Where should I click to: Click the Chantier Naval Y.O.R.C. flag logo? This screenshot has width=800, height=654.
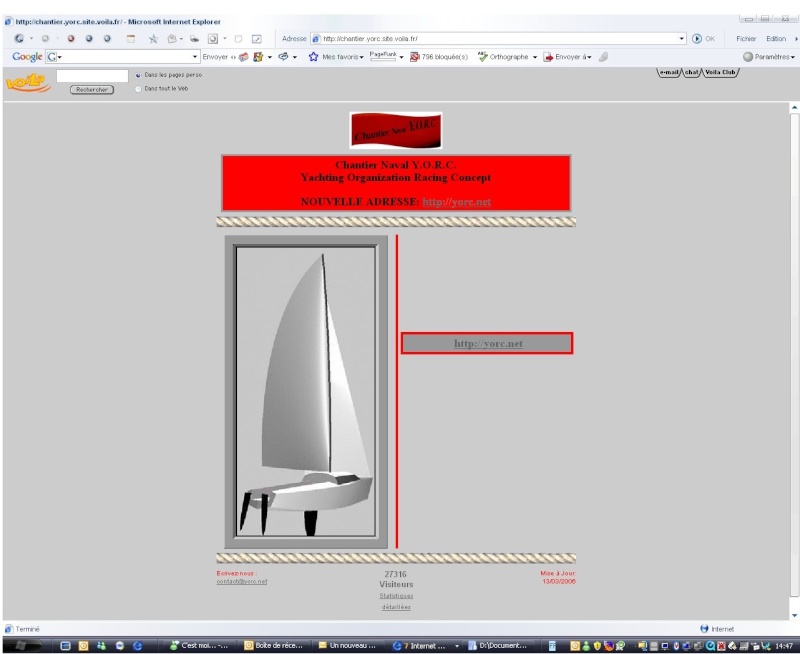tap(396, 131)
